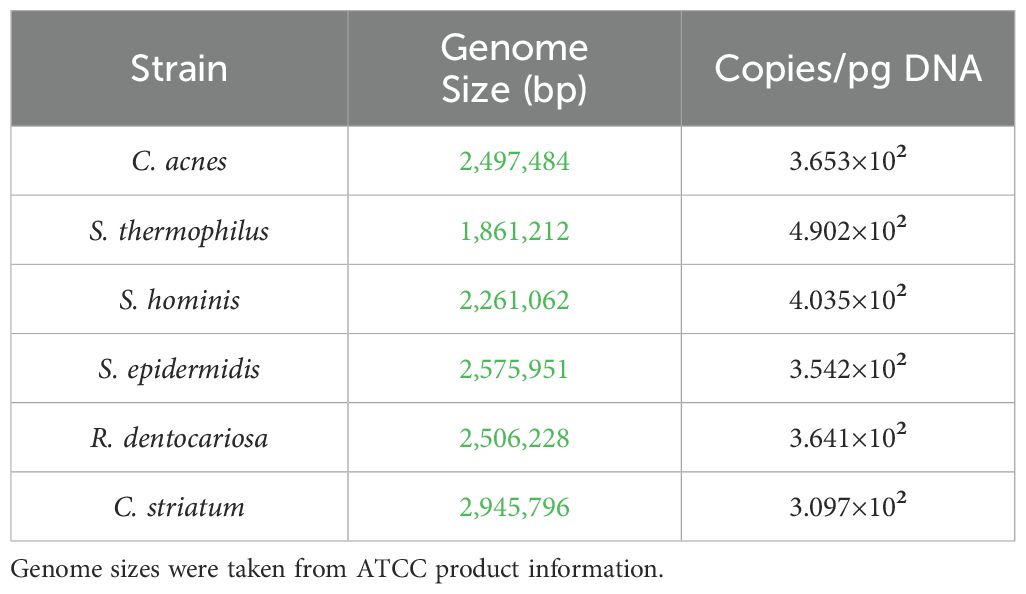Select the C. striatum strain cell
Image resolution: width=1026 pixels, height=594 pixels.
[179, 507]
